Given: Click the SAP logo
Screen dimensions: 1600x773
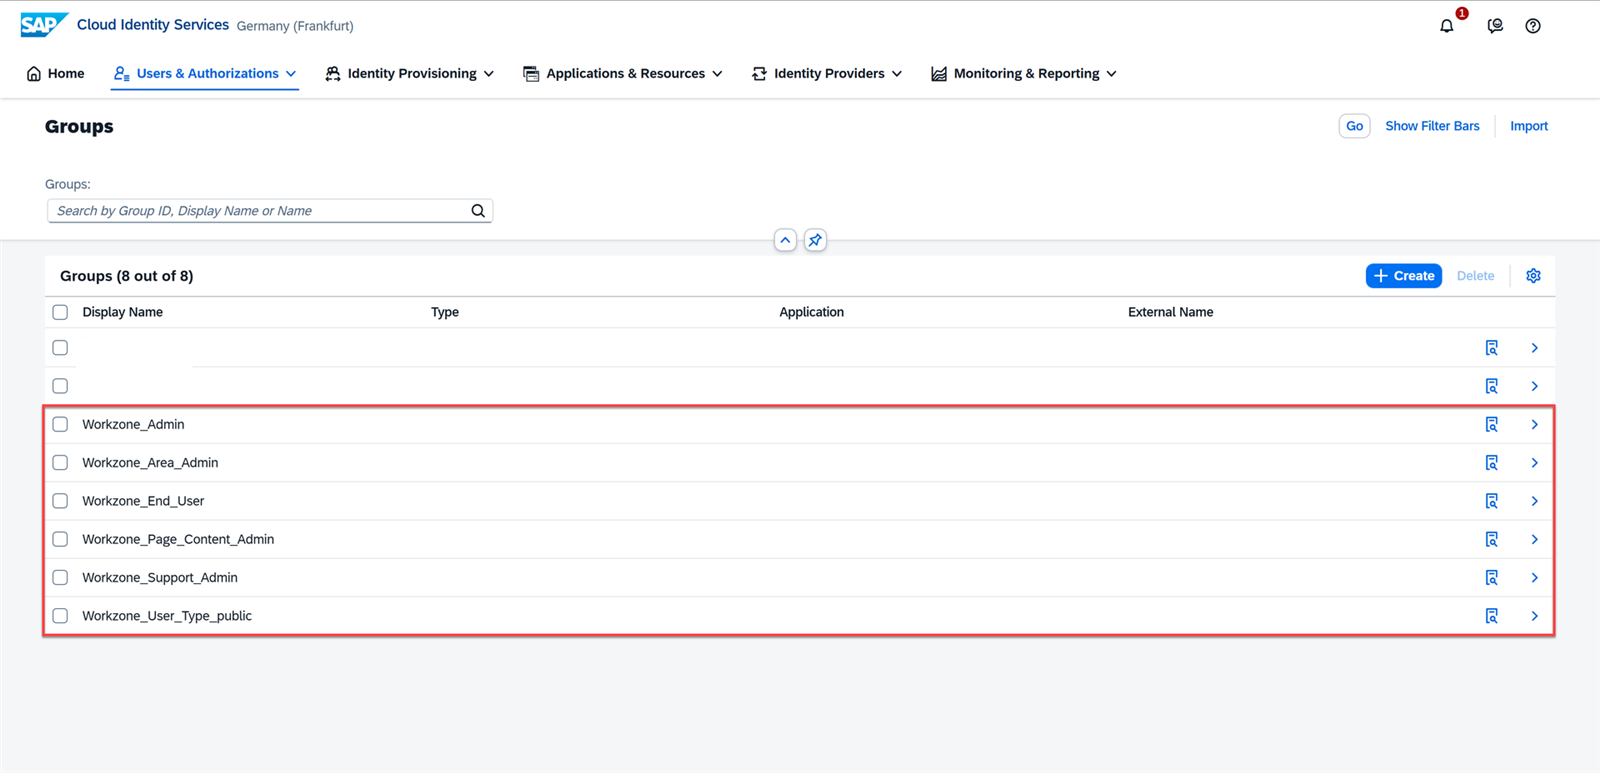Looking at the screenshot, I should click(x=44, y=25).
